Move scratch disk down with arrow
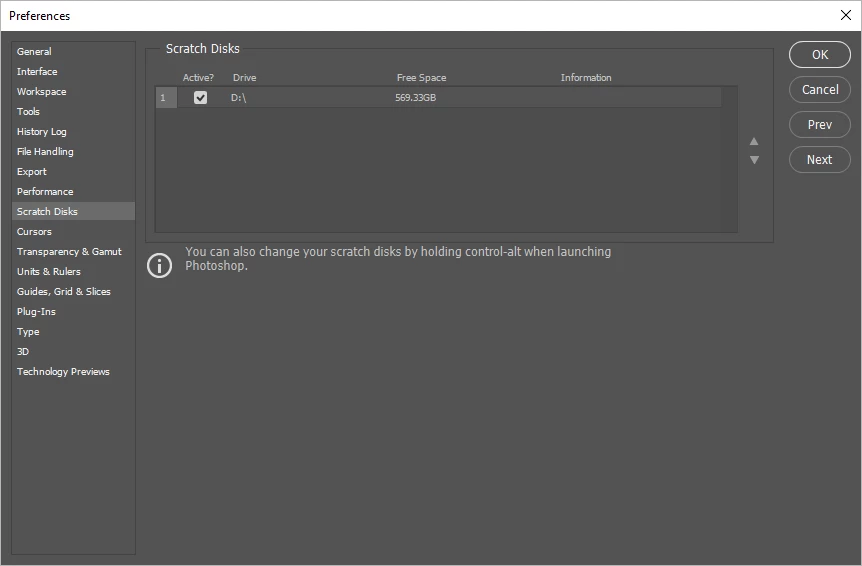Viewport: 862px width, 566px height. (x=754, y=160)
